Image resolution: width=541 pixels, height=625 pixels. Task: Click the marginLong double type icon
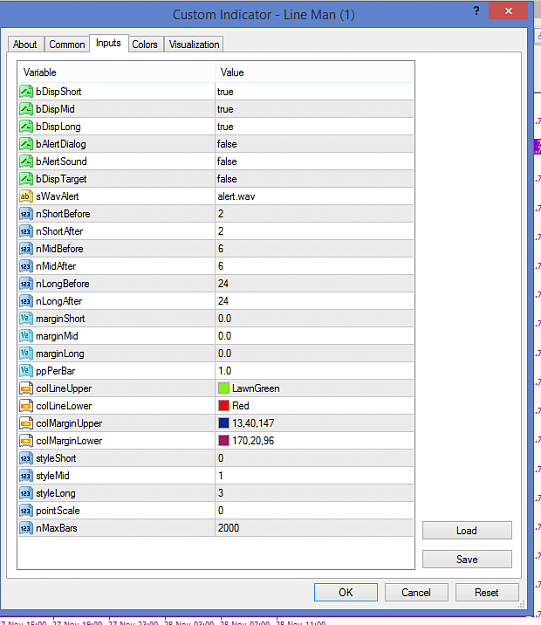point(26,354)
